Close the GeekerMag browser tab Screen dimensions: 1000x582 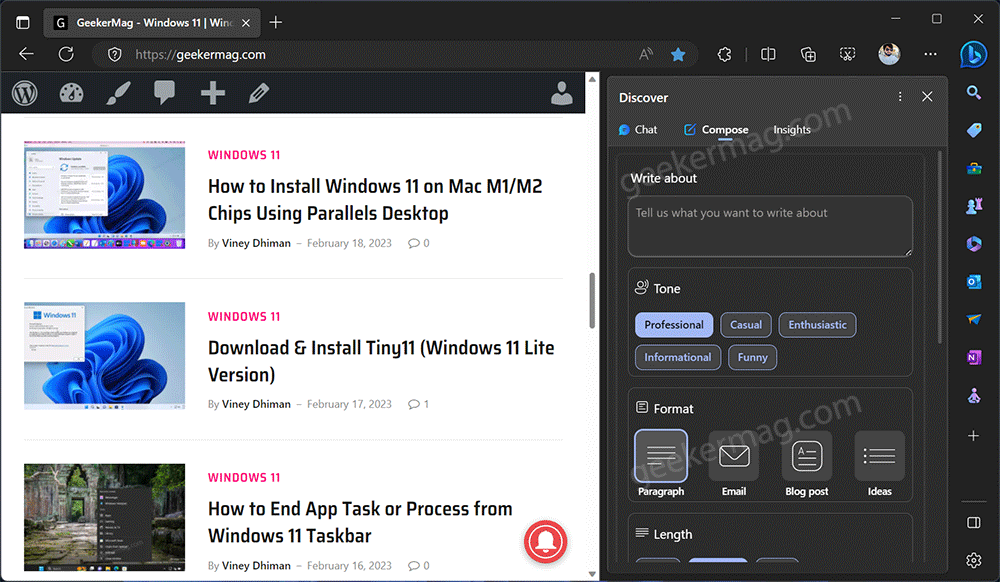[246, 23]
